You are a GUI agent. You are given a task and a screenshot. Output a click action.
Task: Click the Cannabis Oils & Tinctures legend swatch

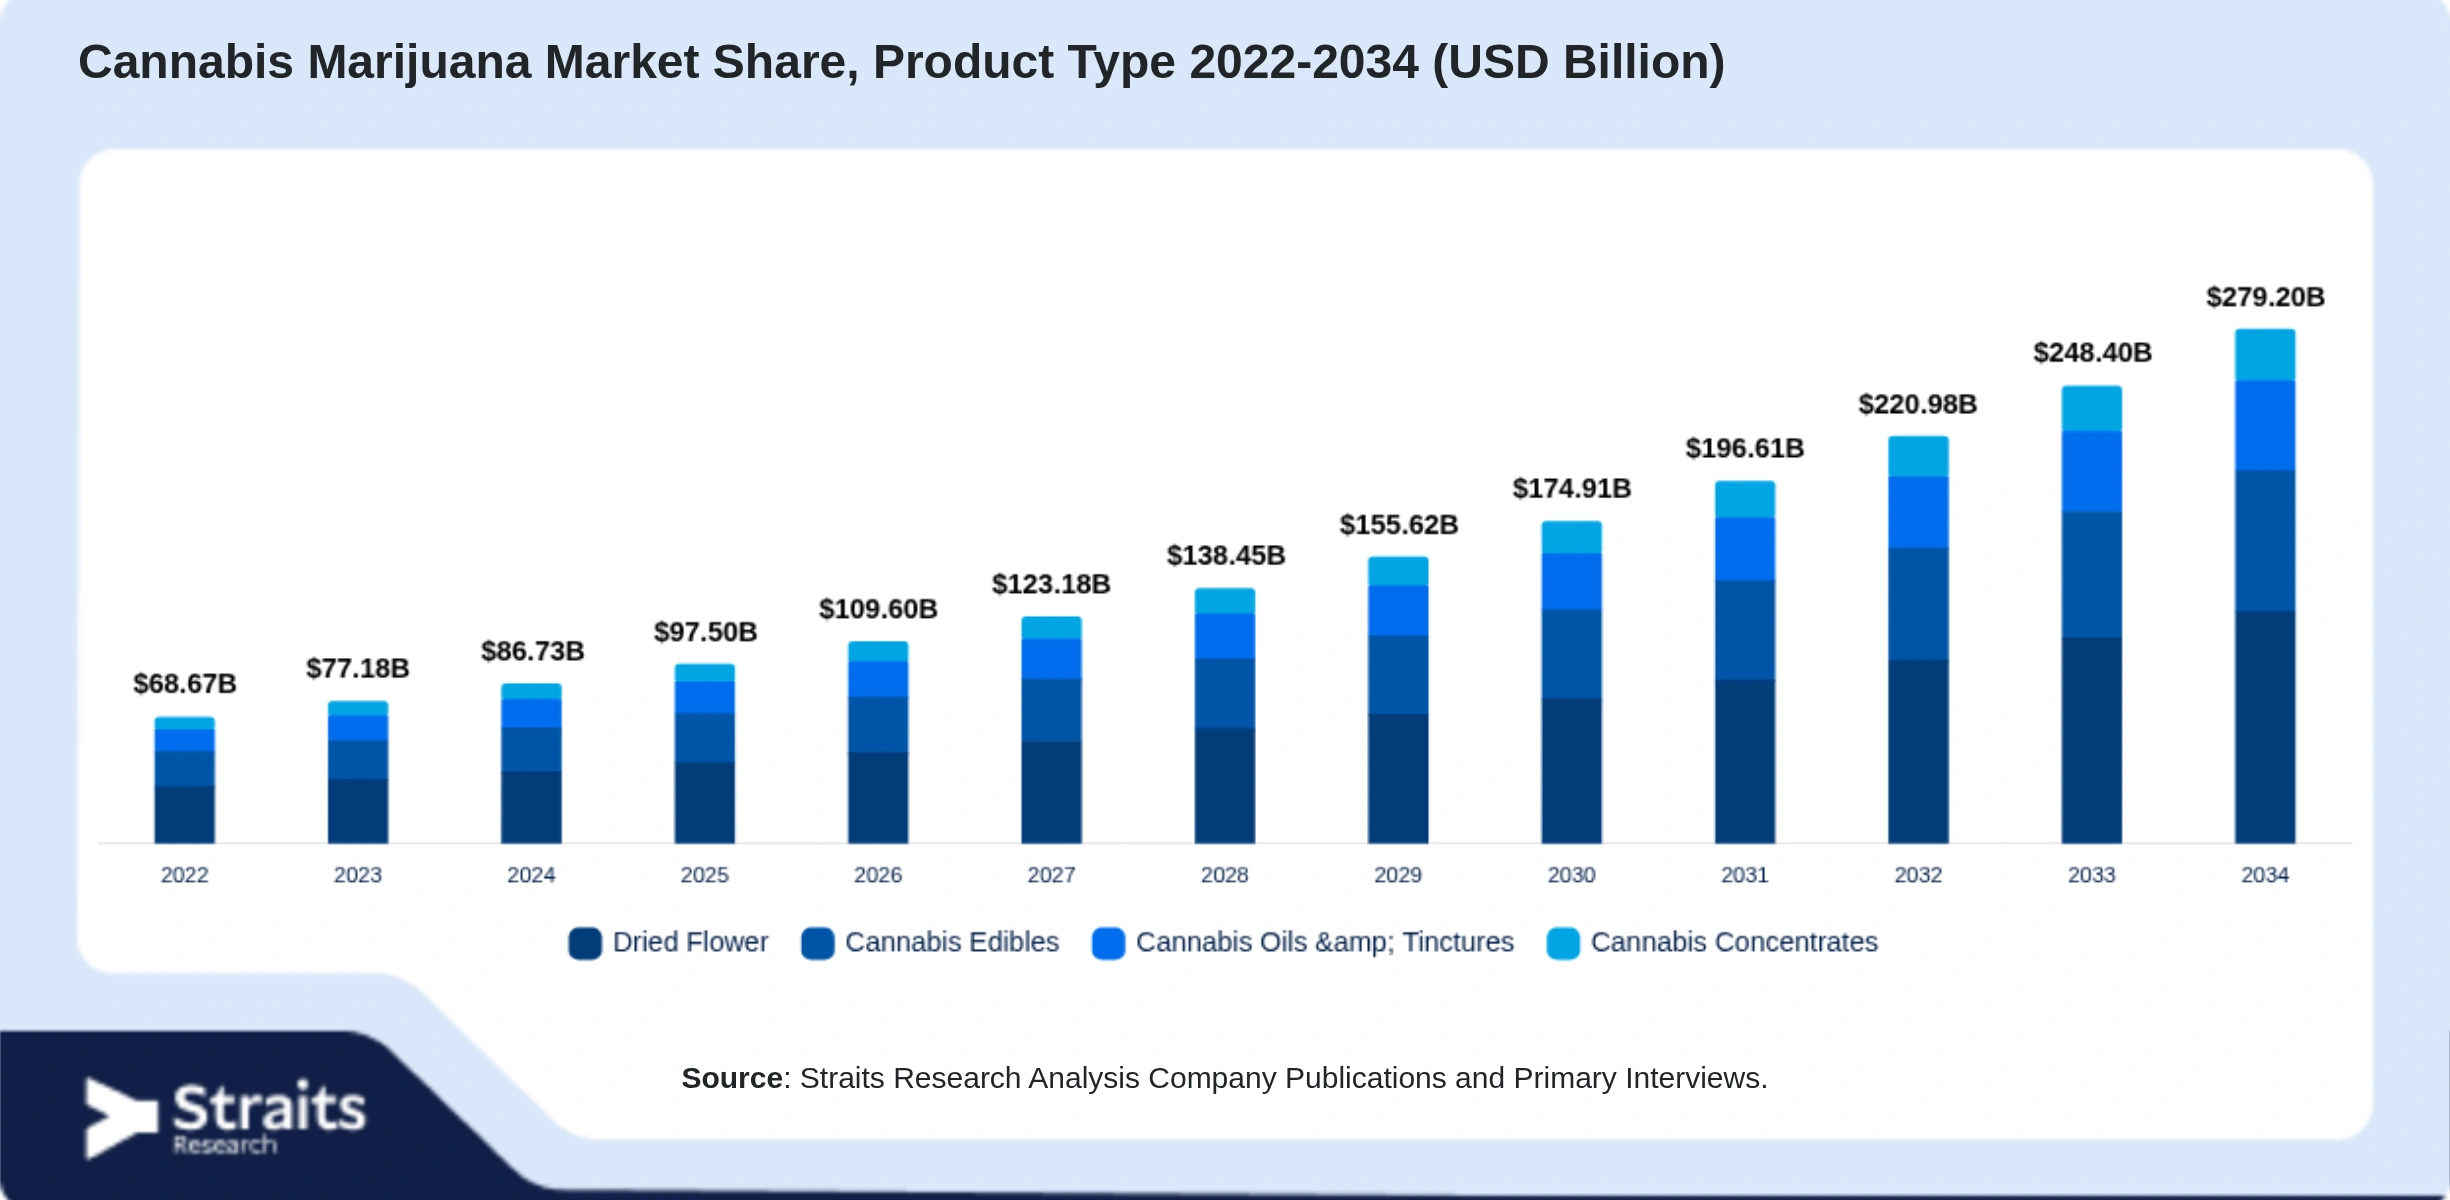(x=1109, y=943)
